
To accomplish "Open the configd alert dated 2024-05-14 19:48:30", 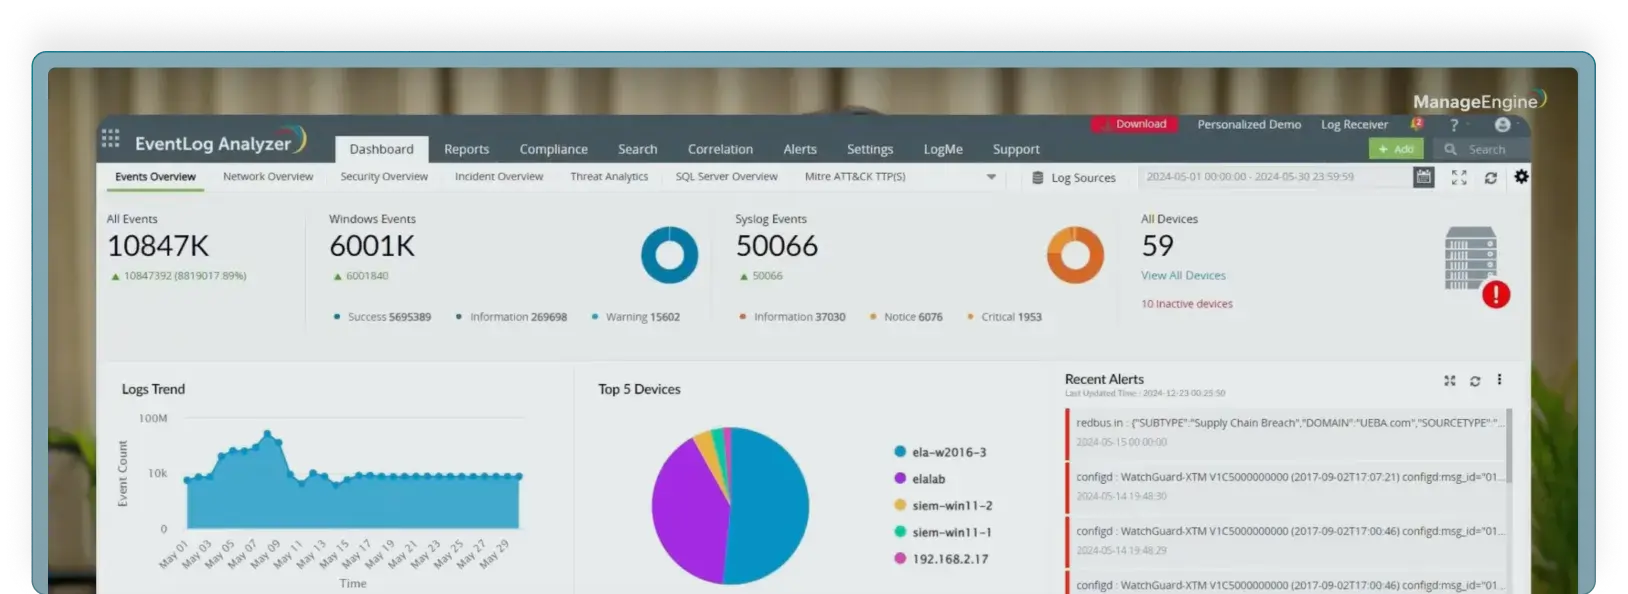I will click(x=1286, y=486).
